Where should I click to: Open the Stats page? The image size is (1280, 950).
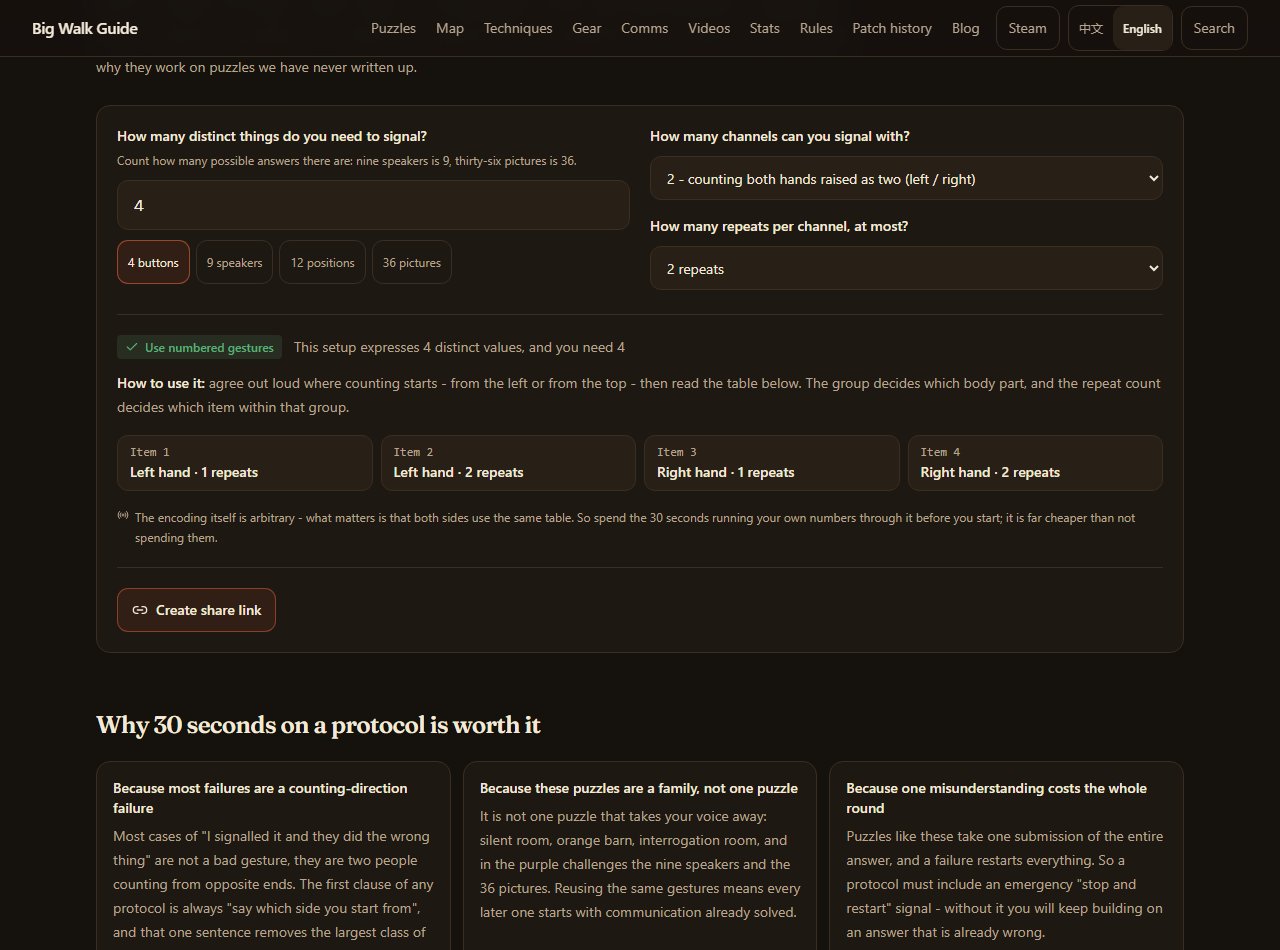tap(765, 28)
